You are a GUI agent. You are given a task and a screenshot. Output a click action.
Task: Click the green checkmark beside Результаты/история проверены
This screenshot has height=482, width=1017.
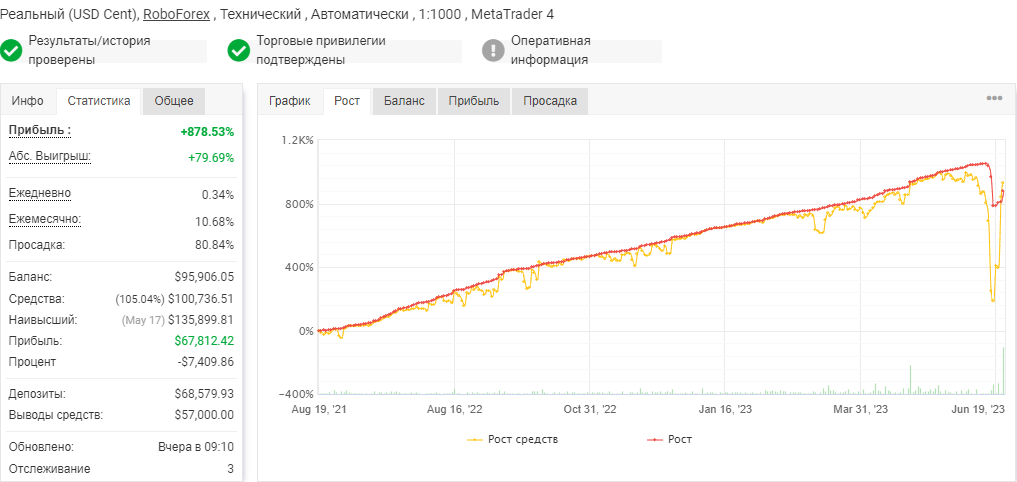tap(11, 51)
